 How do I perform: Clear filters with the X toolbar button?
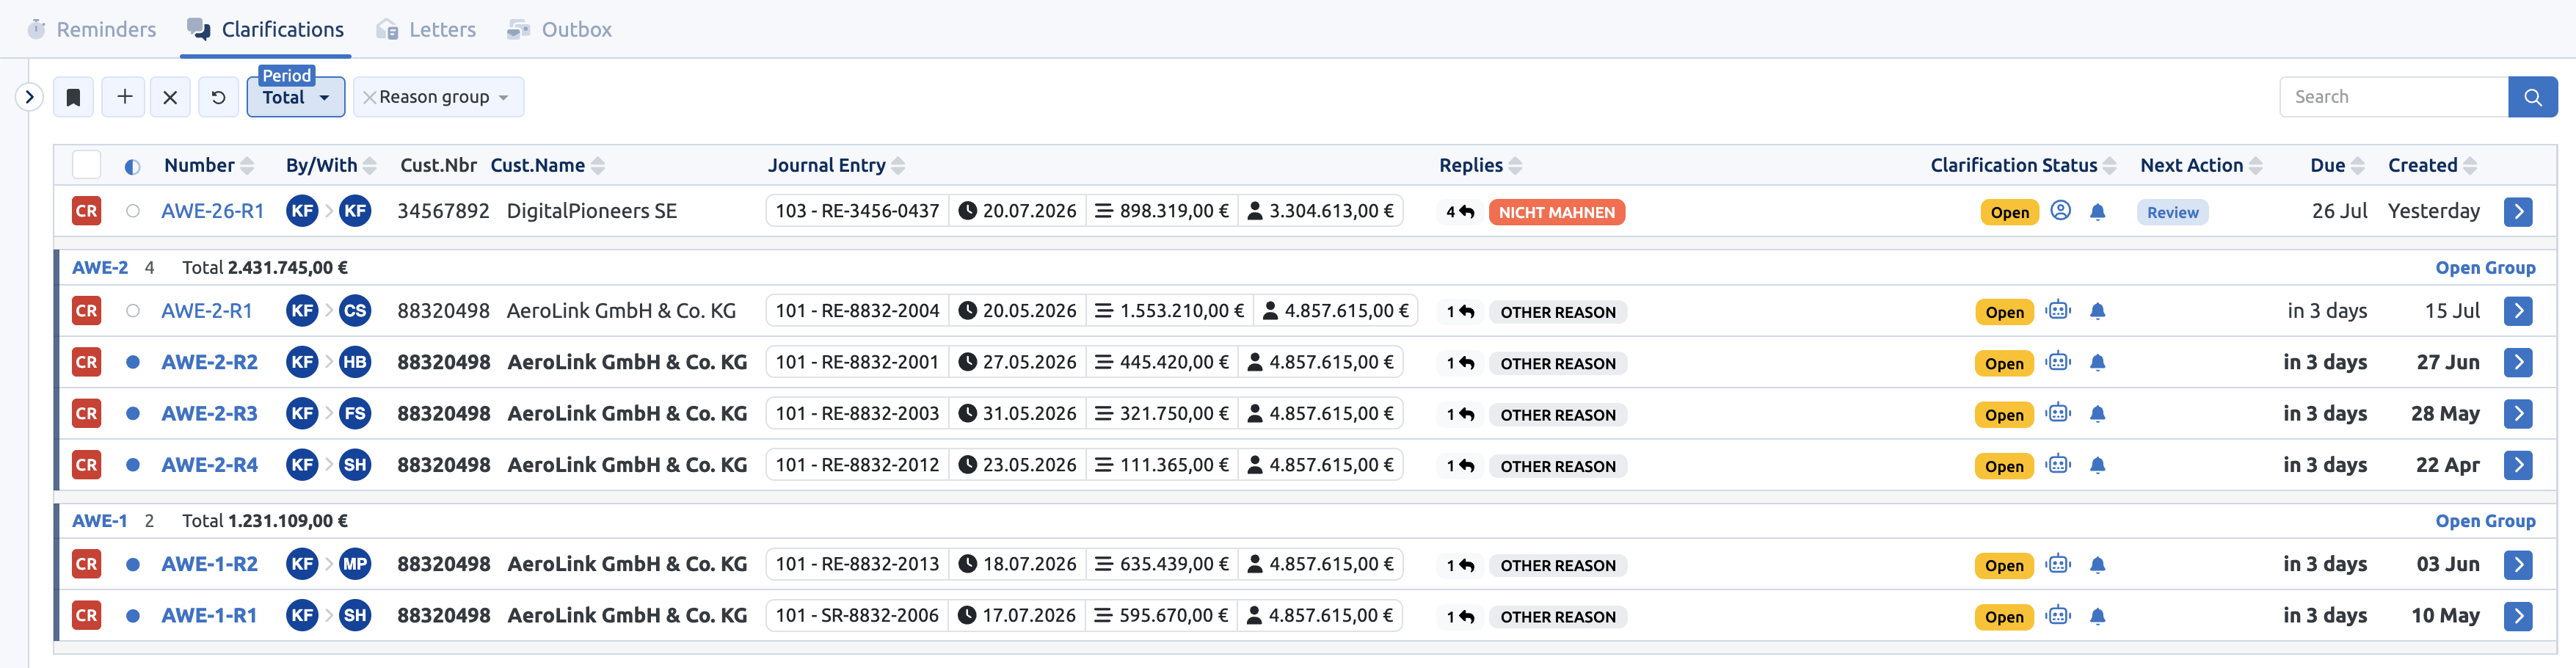pyautogui.click(x=170, y=97)
